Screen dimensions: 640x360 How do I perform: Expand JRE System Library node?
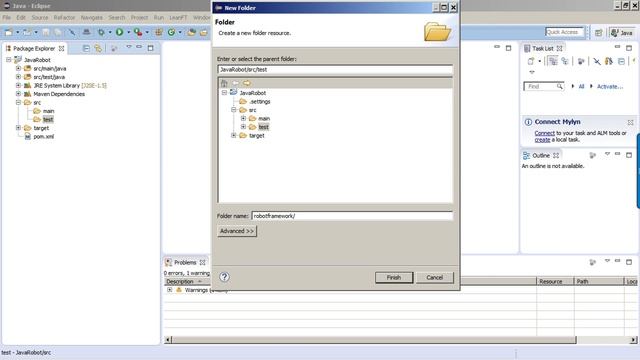(18, 85)
